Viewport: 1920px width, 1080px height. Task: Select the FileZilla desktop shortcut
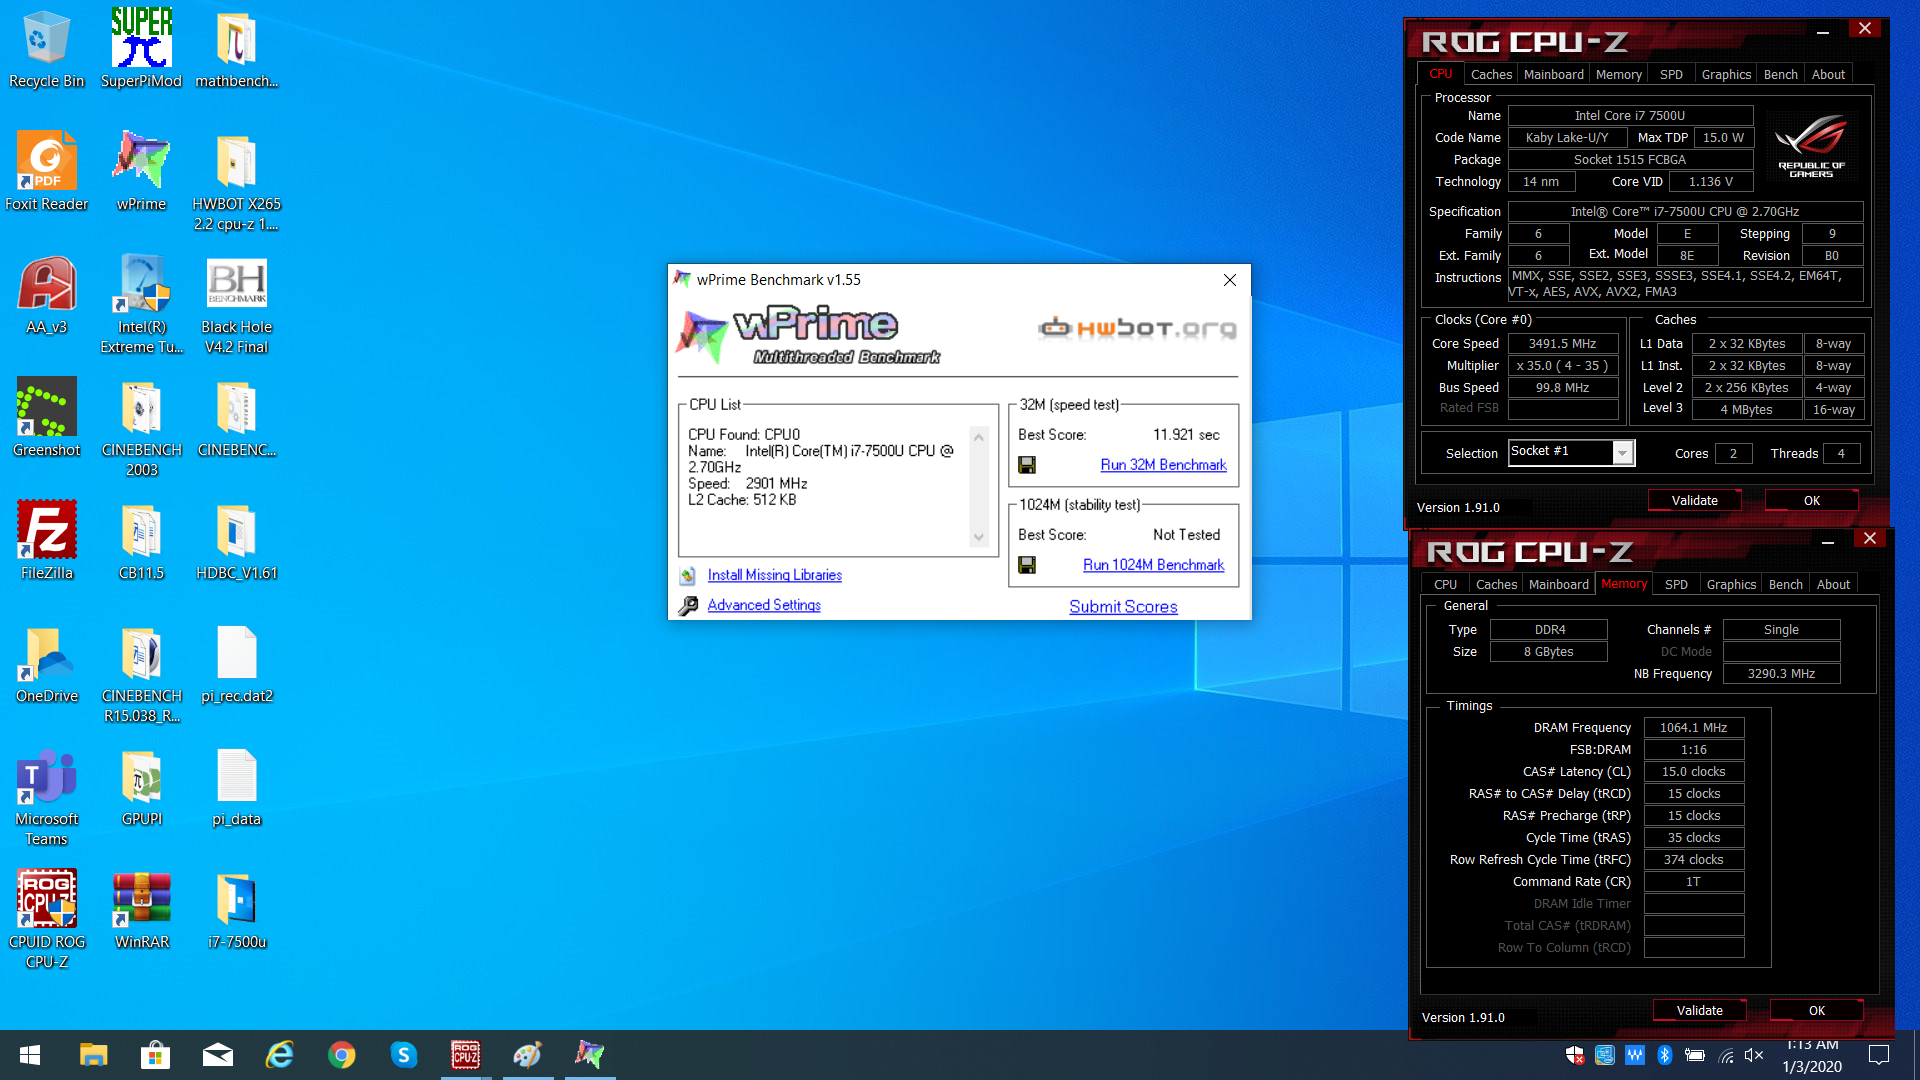46,540
